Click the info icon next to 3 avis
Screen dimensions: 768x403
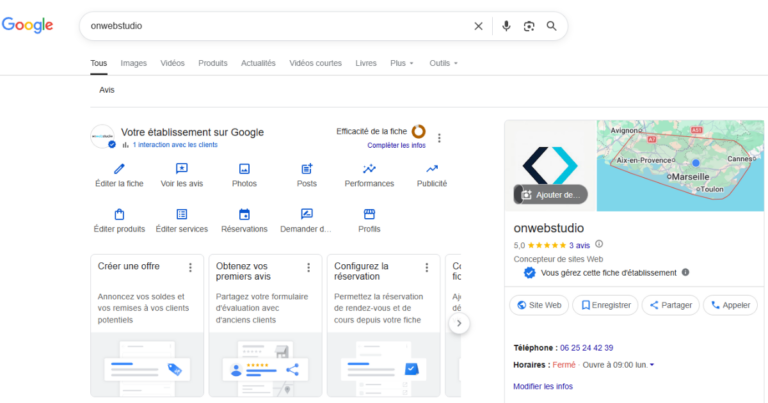click(x=599, y=244)
